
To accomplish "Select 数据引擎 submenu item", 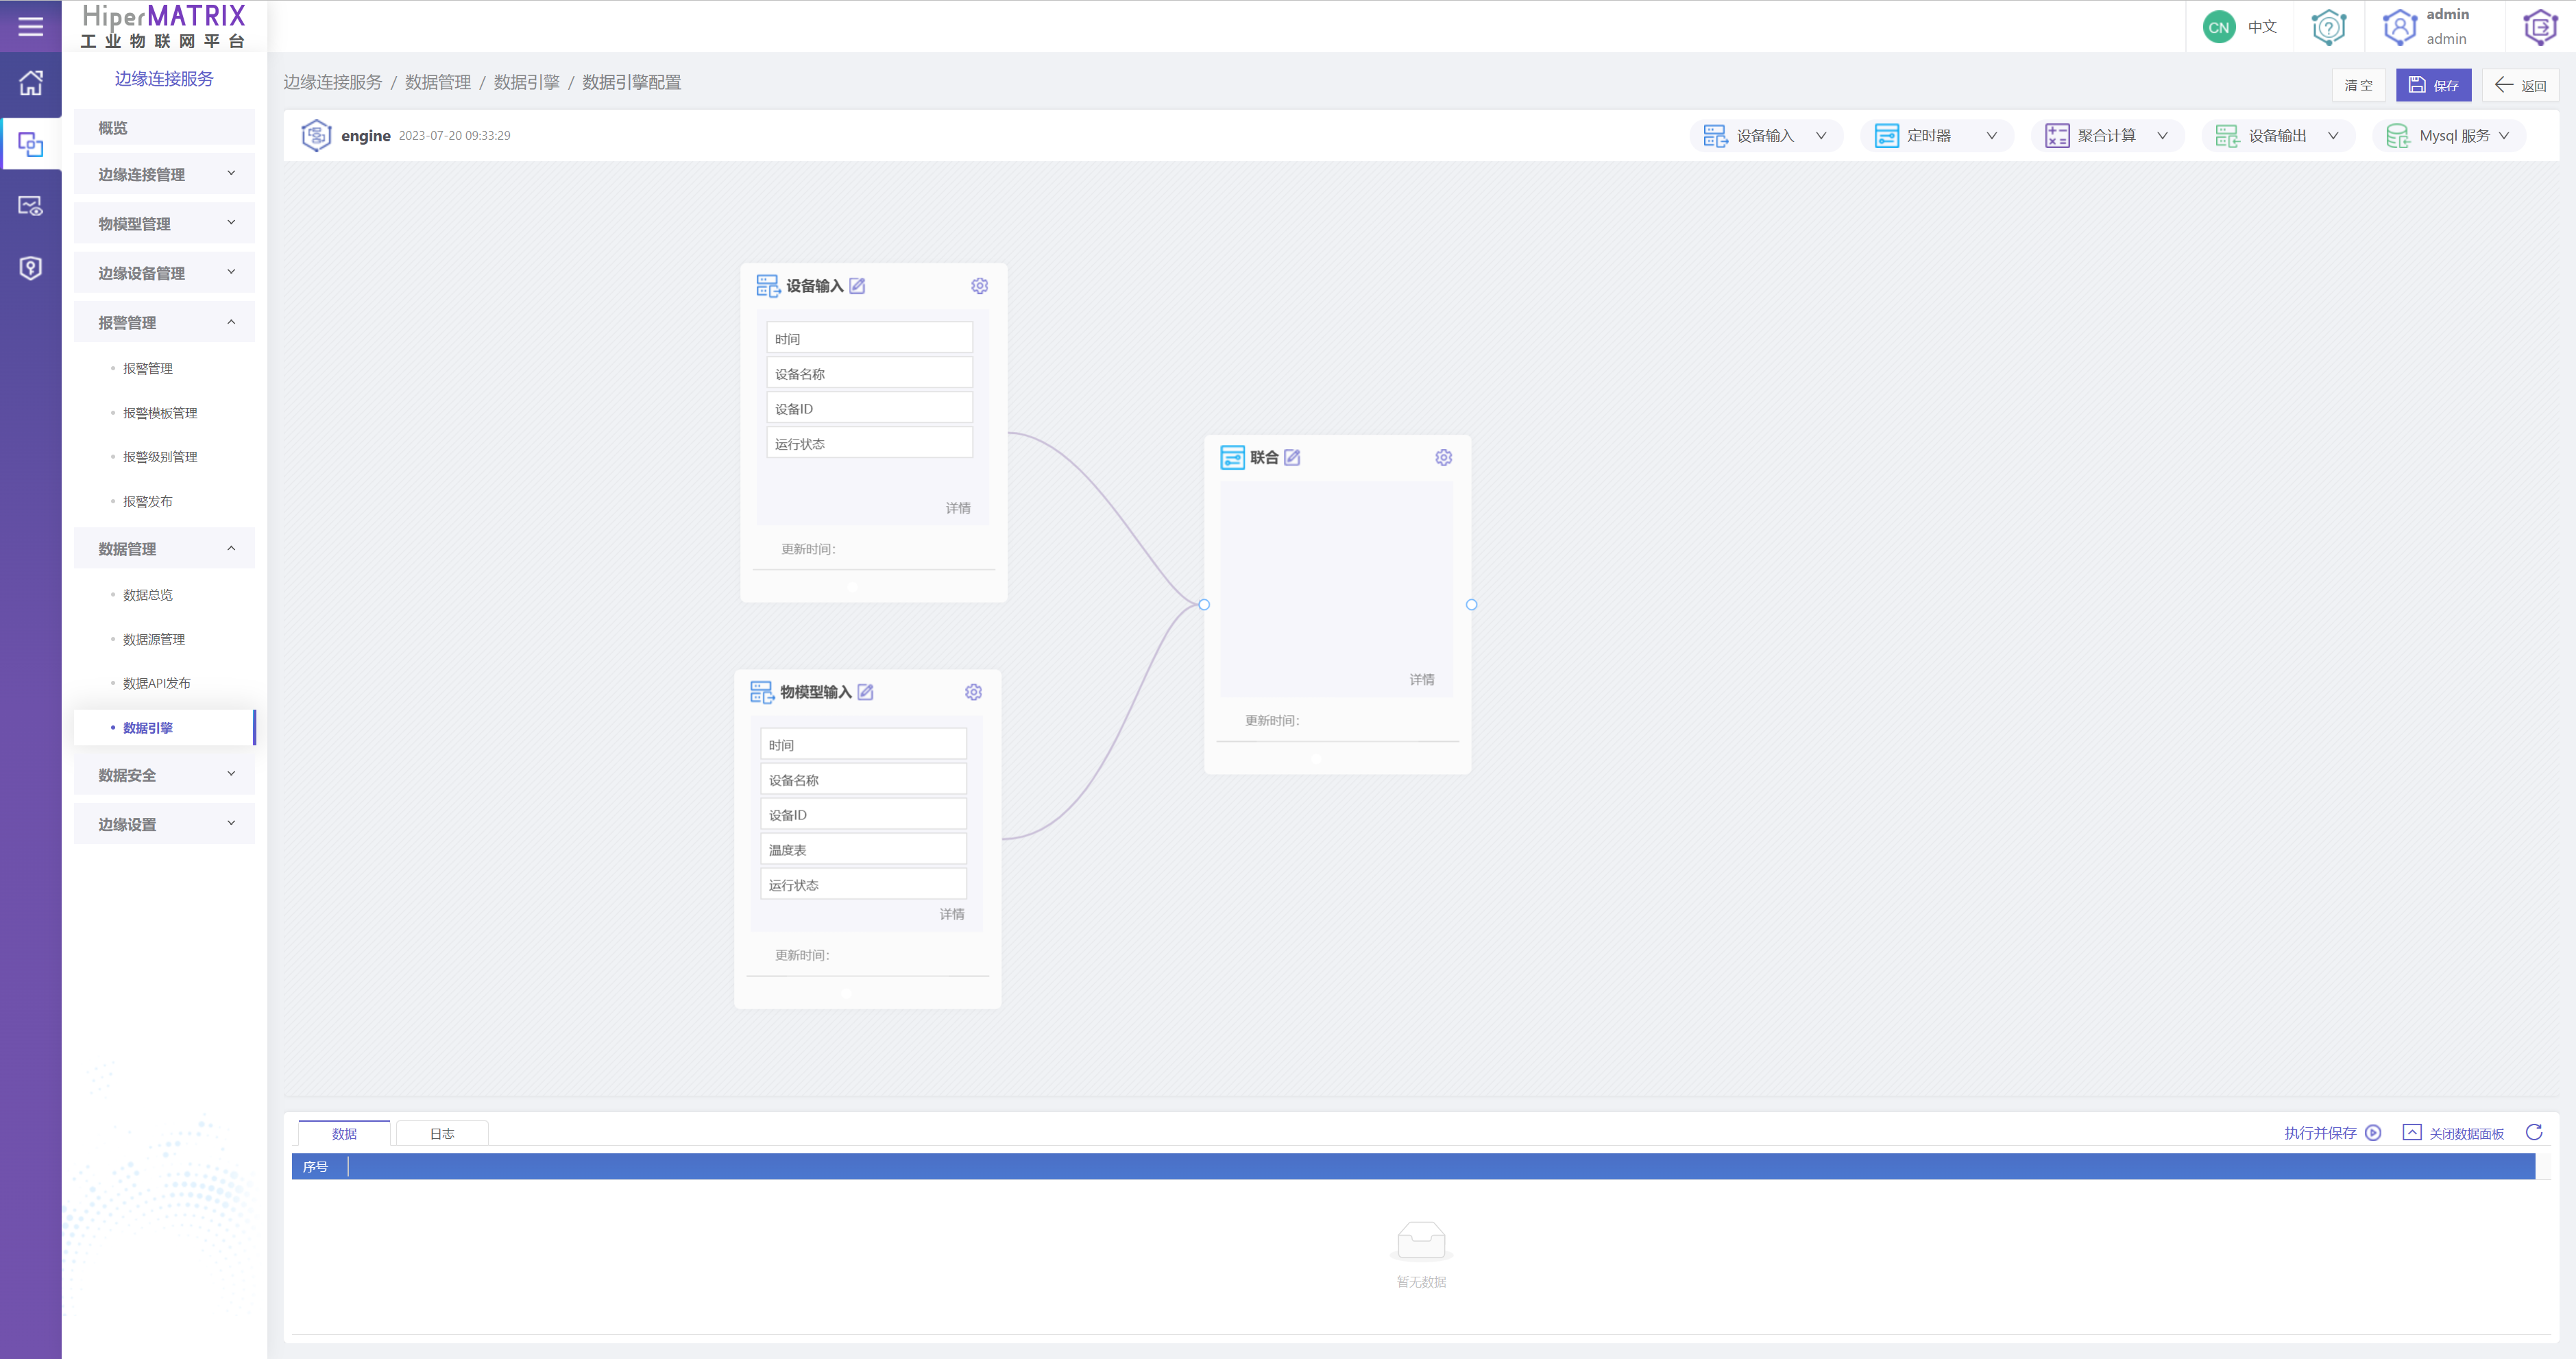I will click(x=164, y=727).
